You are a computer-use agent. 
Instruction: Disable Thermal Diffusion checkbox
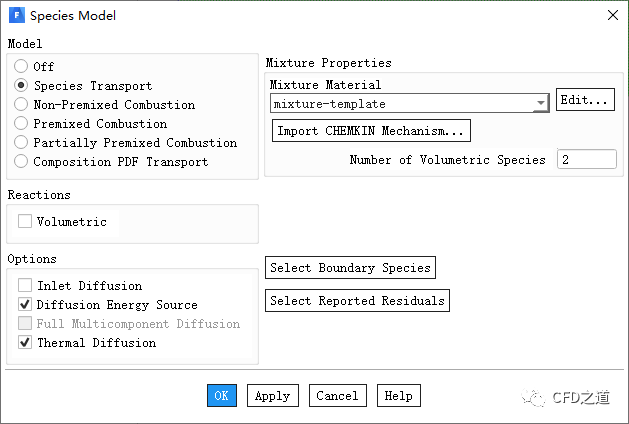25,343
